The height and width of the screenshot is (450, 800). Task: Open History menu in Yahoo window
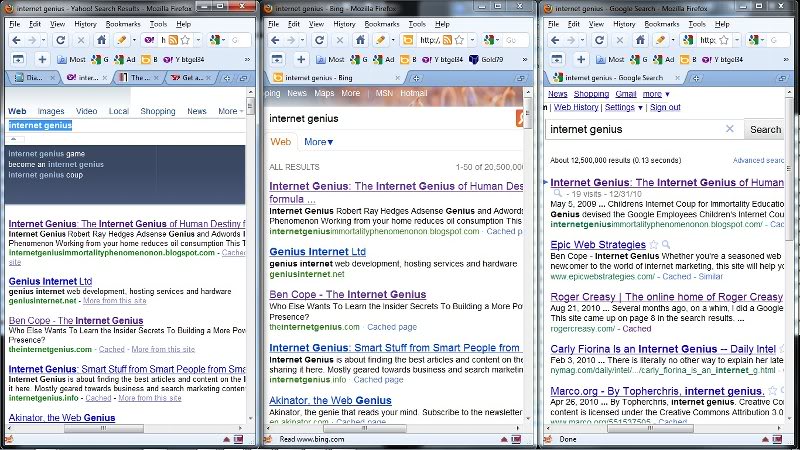tap(85, 24)
